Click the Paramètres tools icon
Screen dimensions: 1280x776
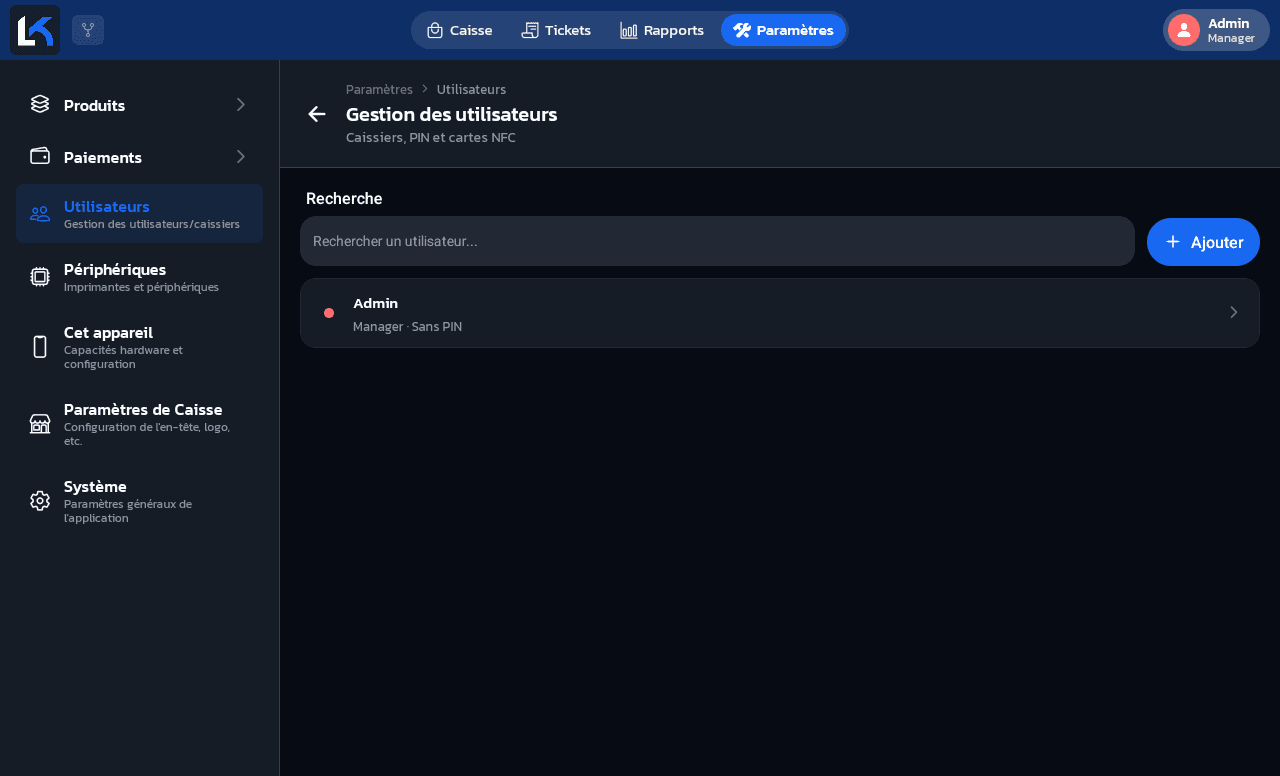[742, 30]
